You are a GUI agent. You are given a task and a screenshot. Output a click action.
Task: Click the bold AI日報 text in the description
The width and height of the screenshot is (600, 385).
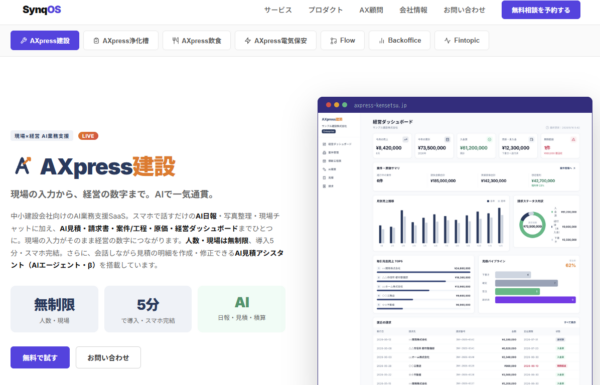click(x=206, y=216)
